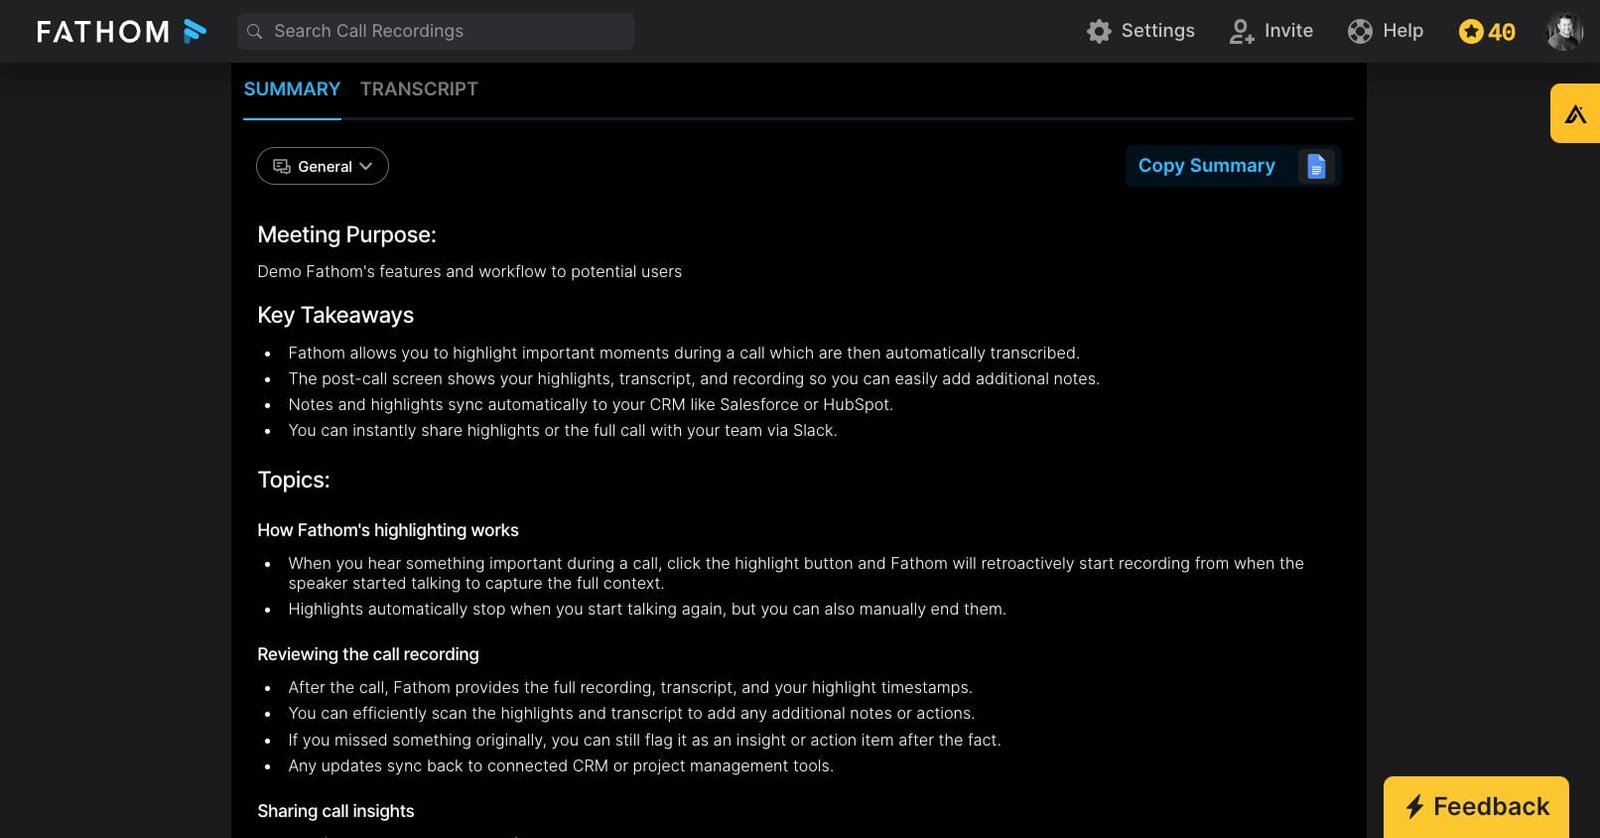The height and width of the screenshot is (838, 1600).
Task: Open Settings via the gear icon
Action: click(1099, 31)
